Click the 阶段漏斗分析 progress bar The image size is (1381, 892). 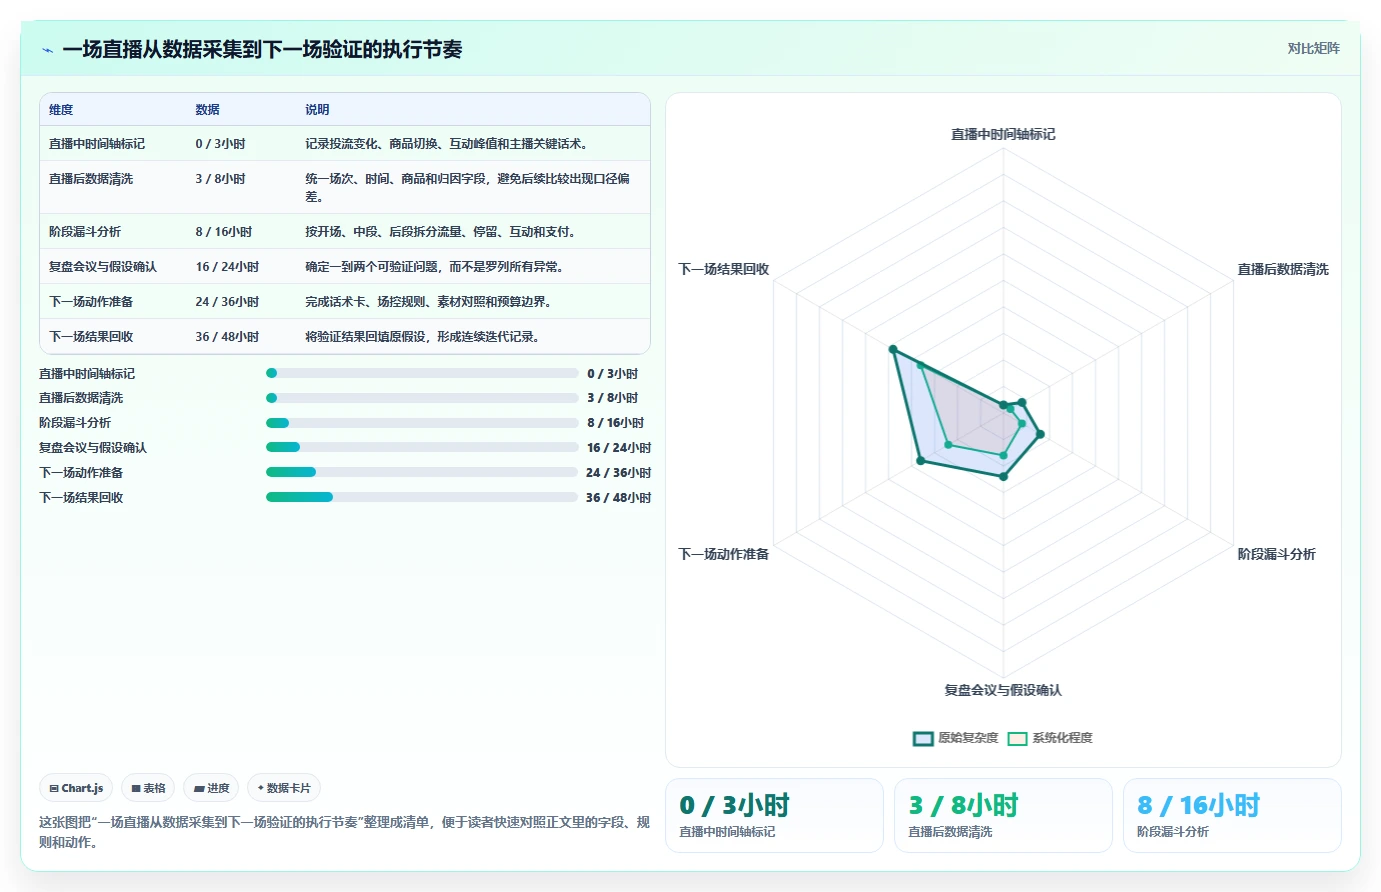pyautogui.click(x=422, y=423)
